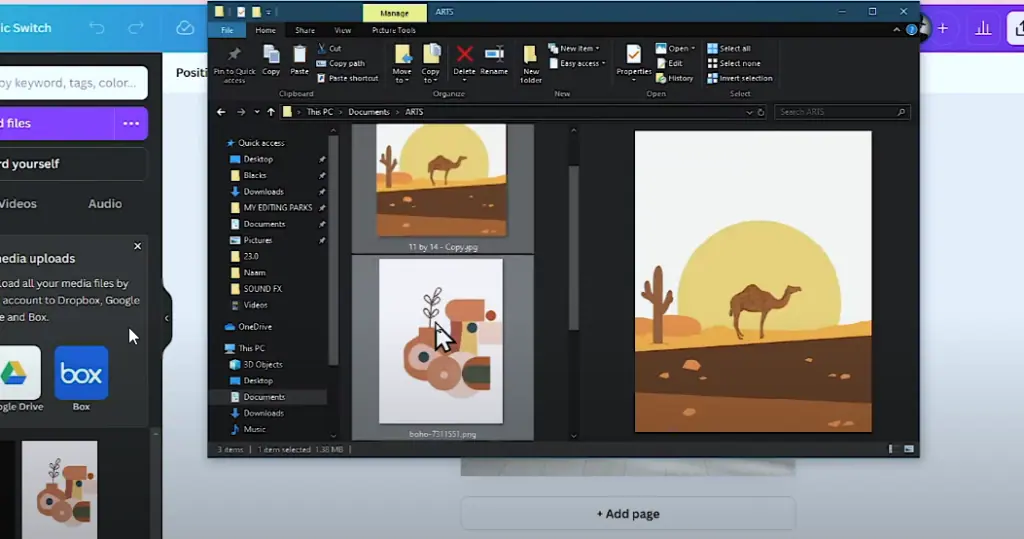Click Select all in the ribbon
Screen dimensions: 1024x539
coord(733,48)
